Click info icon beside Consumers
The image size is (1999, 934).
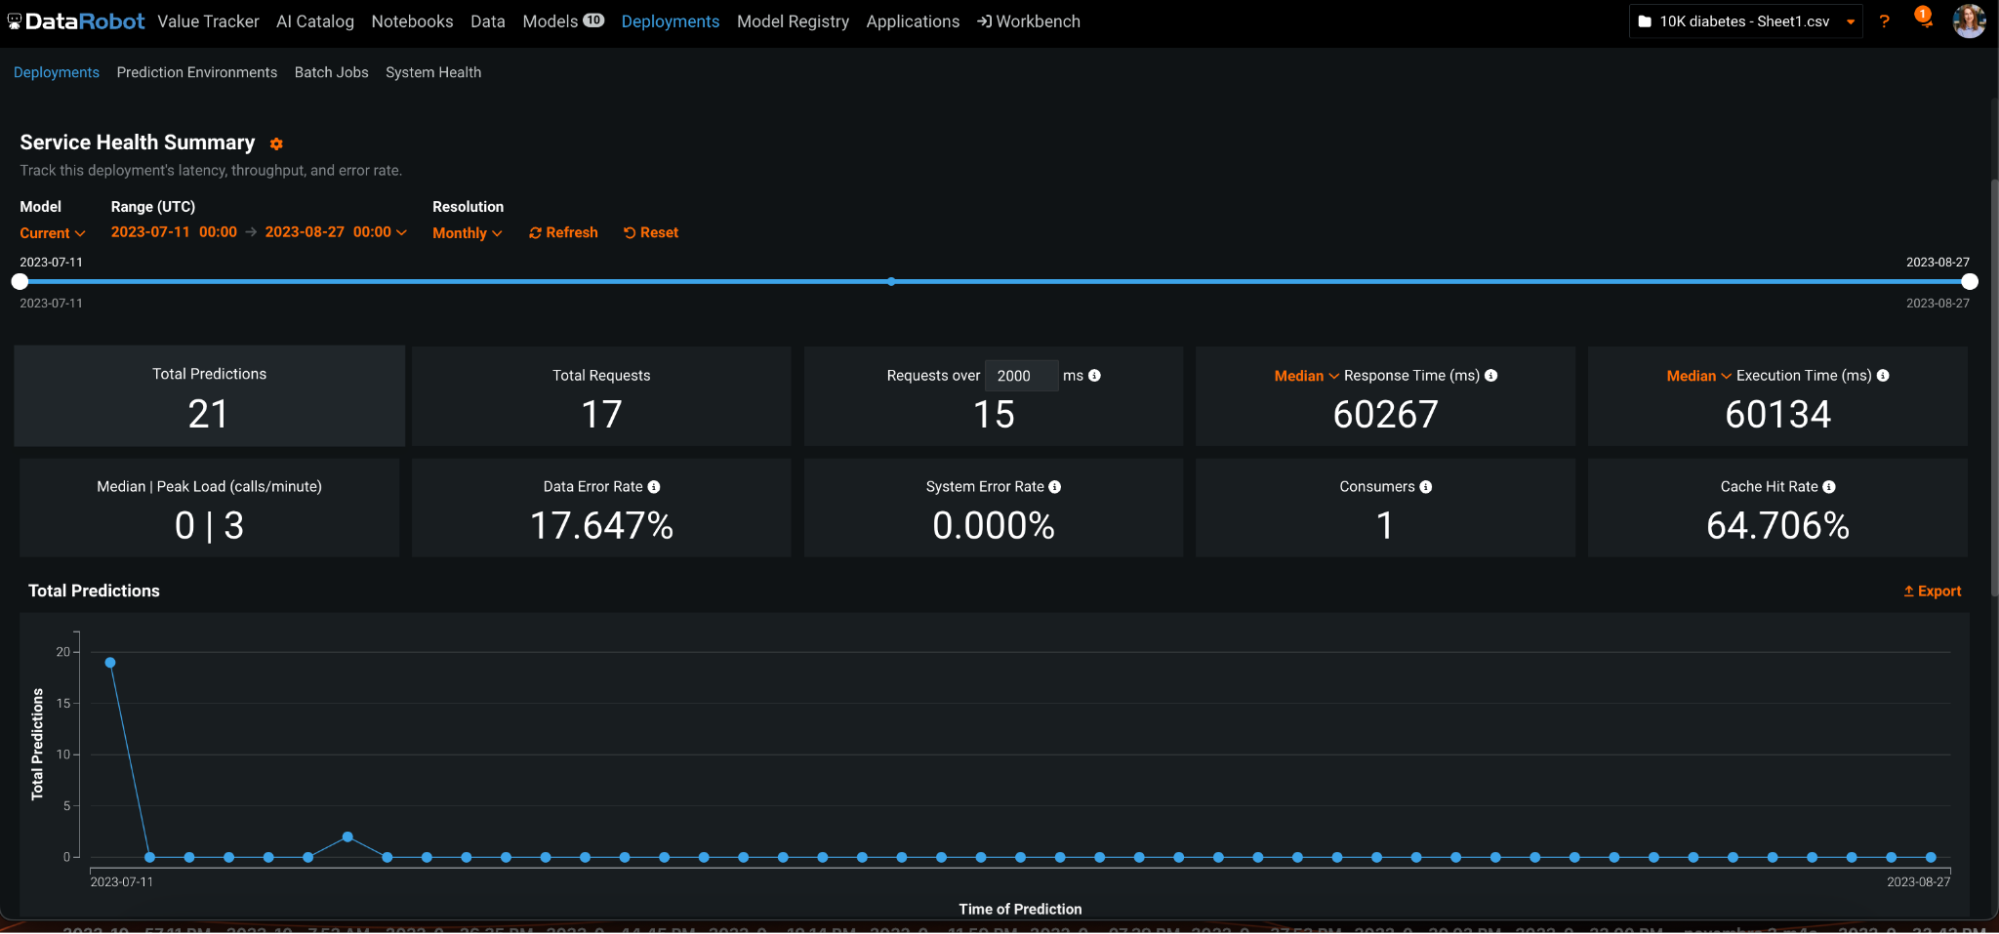pyautogui.click(x=1426, y=487)
